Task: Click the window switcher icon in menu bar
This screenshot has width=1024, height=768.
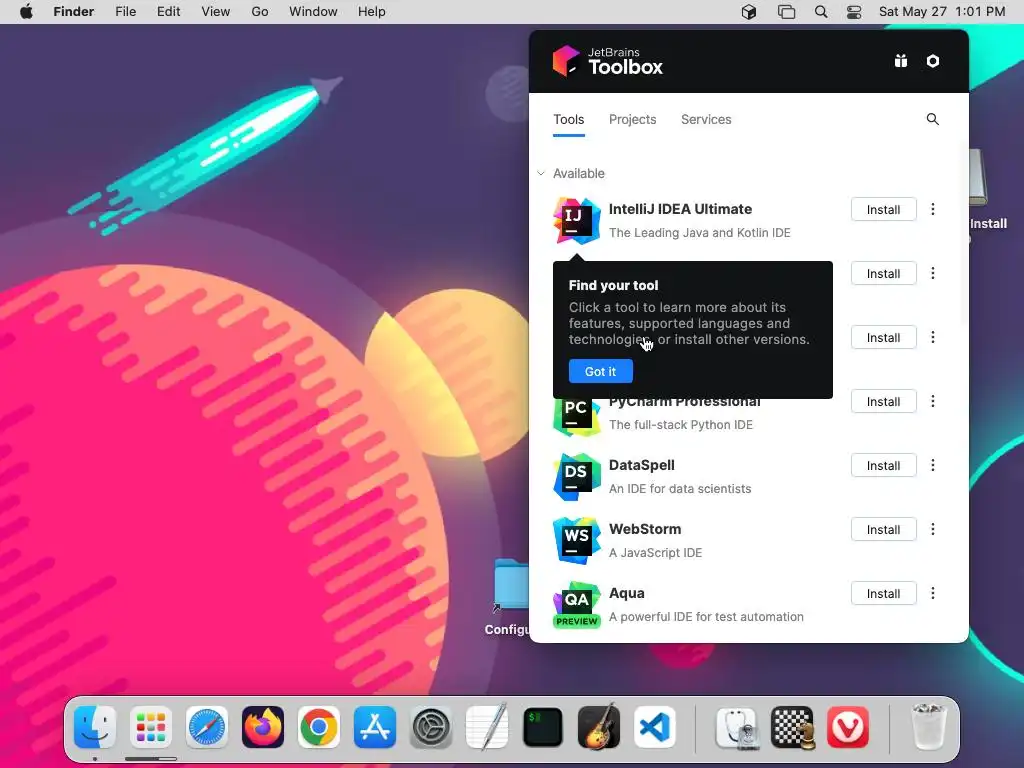Action: tap(786, 12)
